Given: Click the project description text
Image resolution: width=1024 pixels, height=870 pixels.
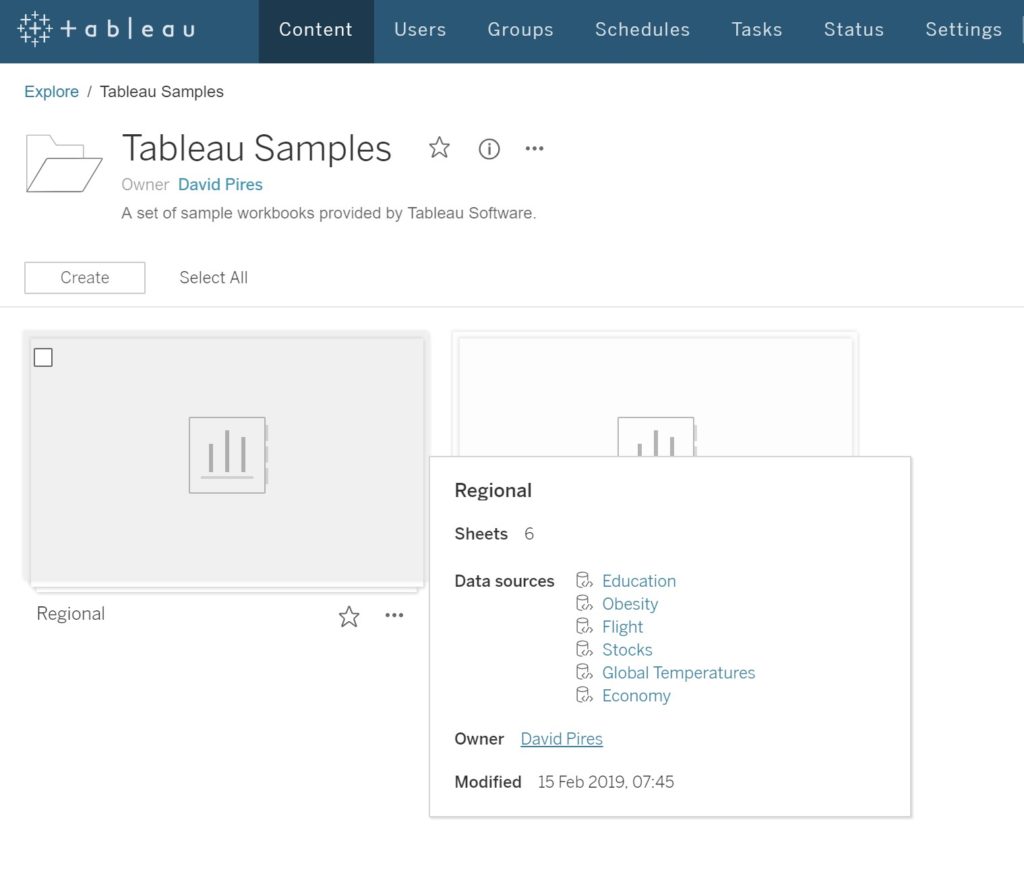Looking at the screenshot, I should tap(328, 214).
